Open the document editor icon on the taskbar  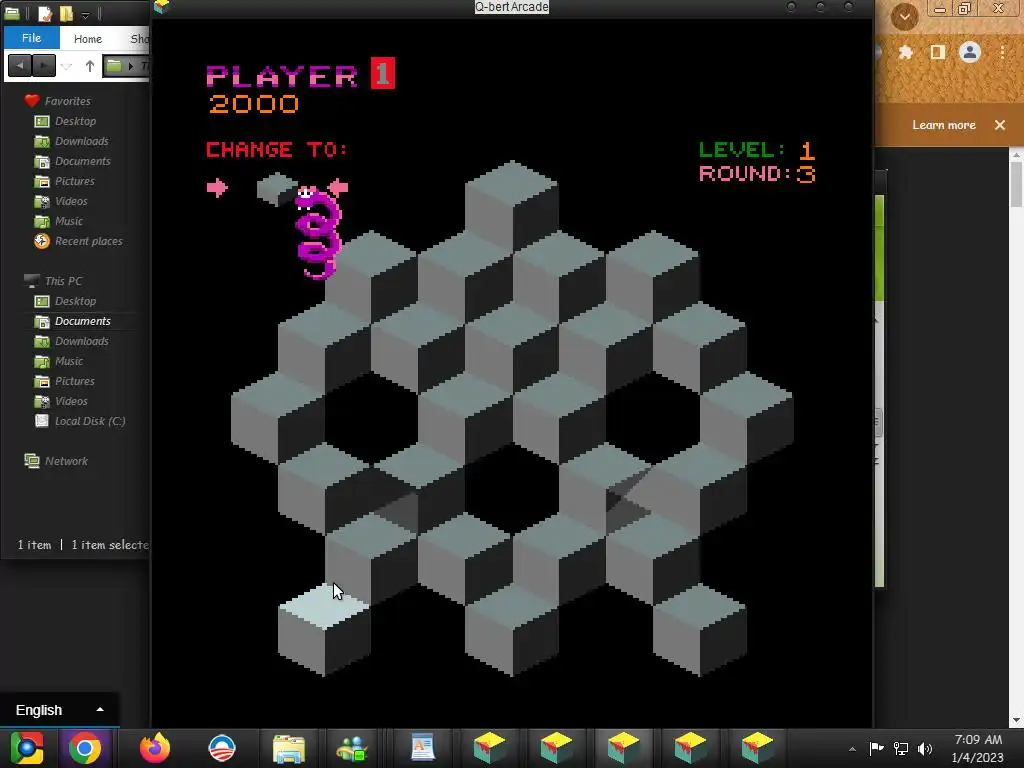click(423, 748)
